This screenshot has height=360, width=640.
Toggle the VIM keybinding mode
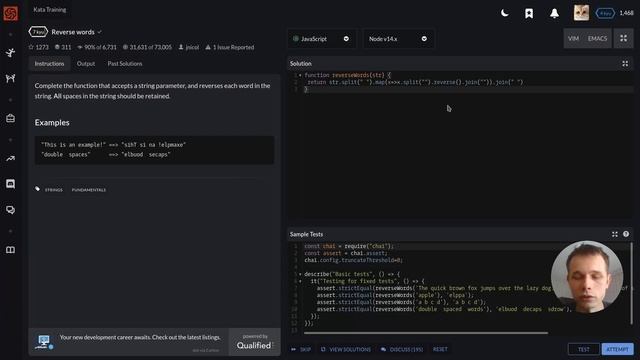573,38
